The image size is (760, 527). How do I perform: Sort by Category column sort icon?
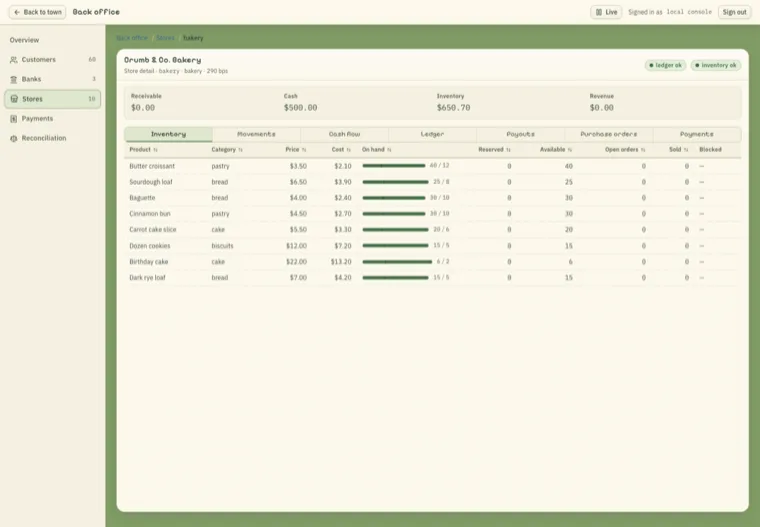(x=240, y=150)
